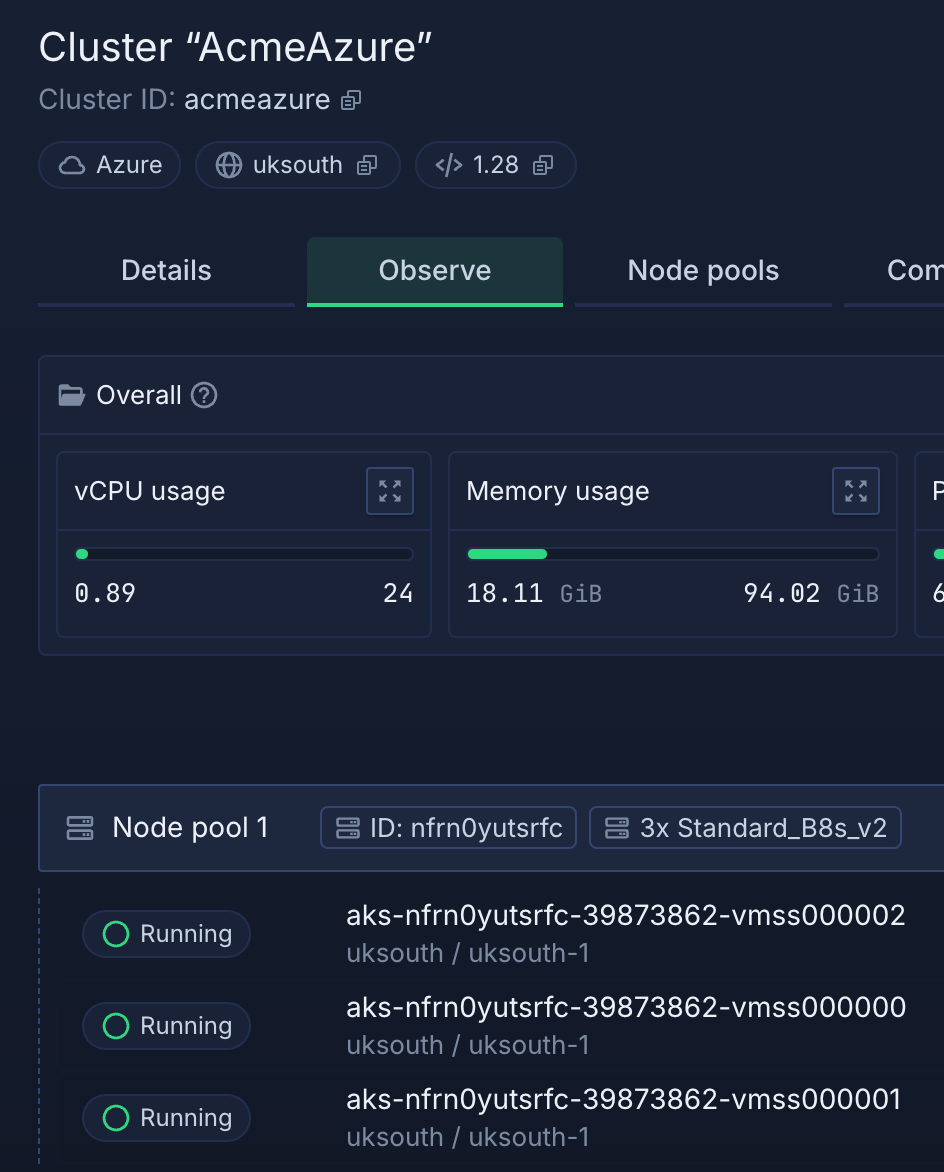Expand the Memory usage chart
Viewport: 944px width, 1172px height.
(x=856, y=491)
